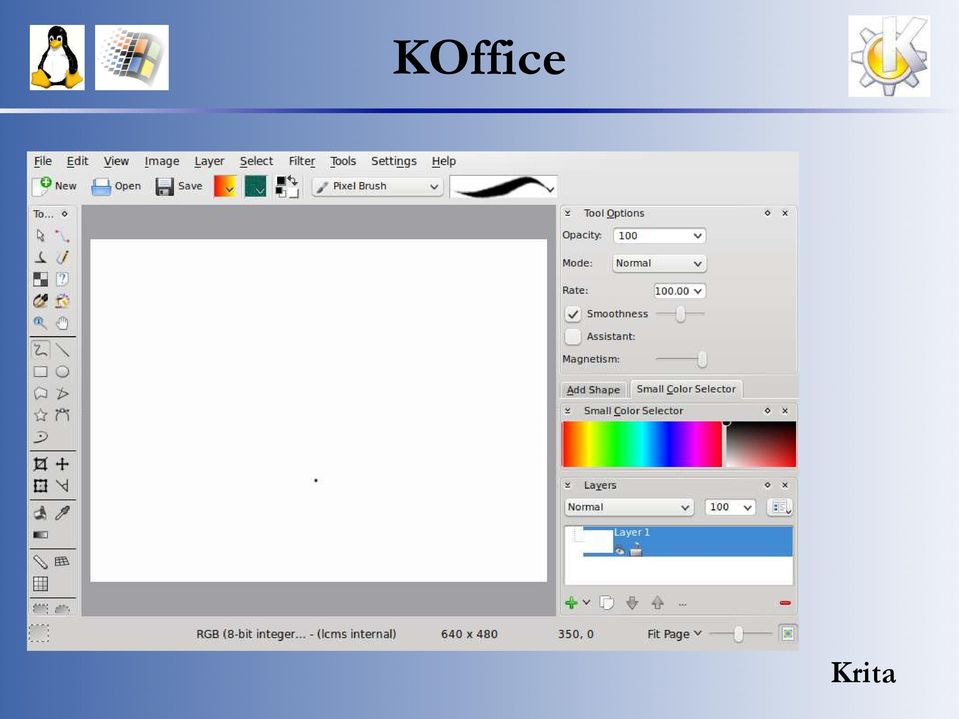Image resolution: width=959 pixels, height=719 pixels.
Task: Float the Layers docker
Action: 768,485
